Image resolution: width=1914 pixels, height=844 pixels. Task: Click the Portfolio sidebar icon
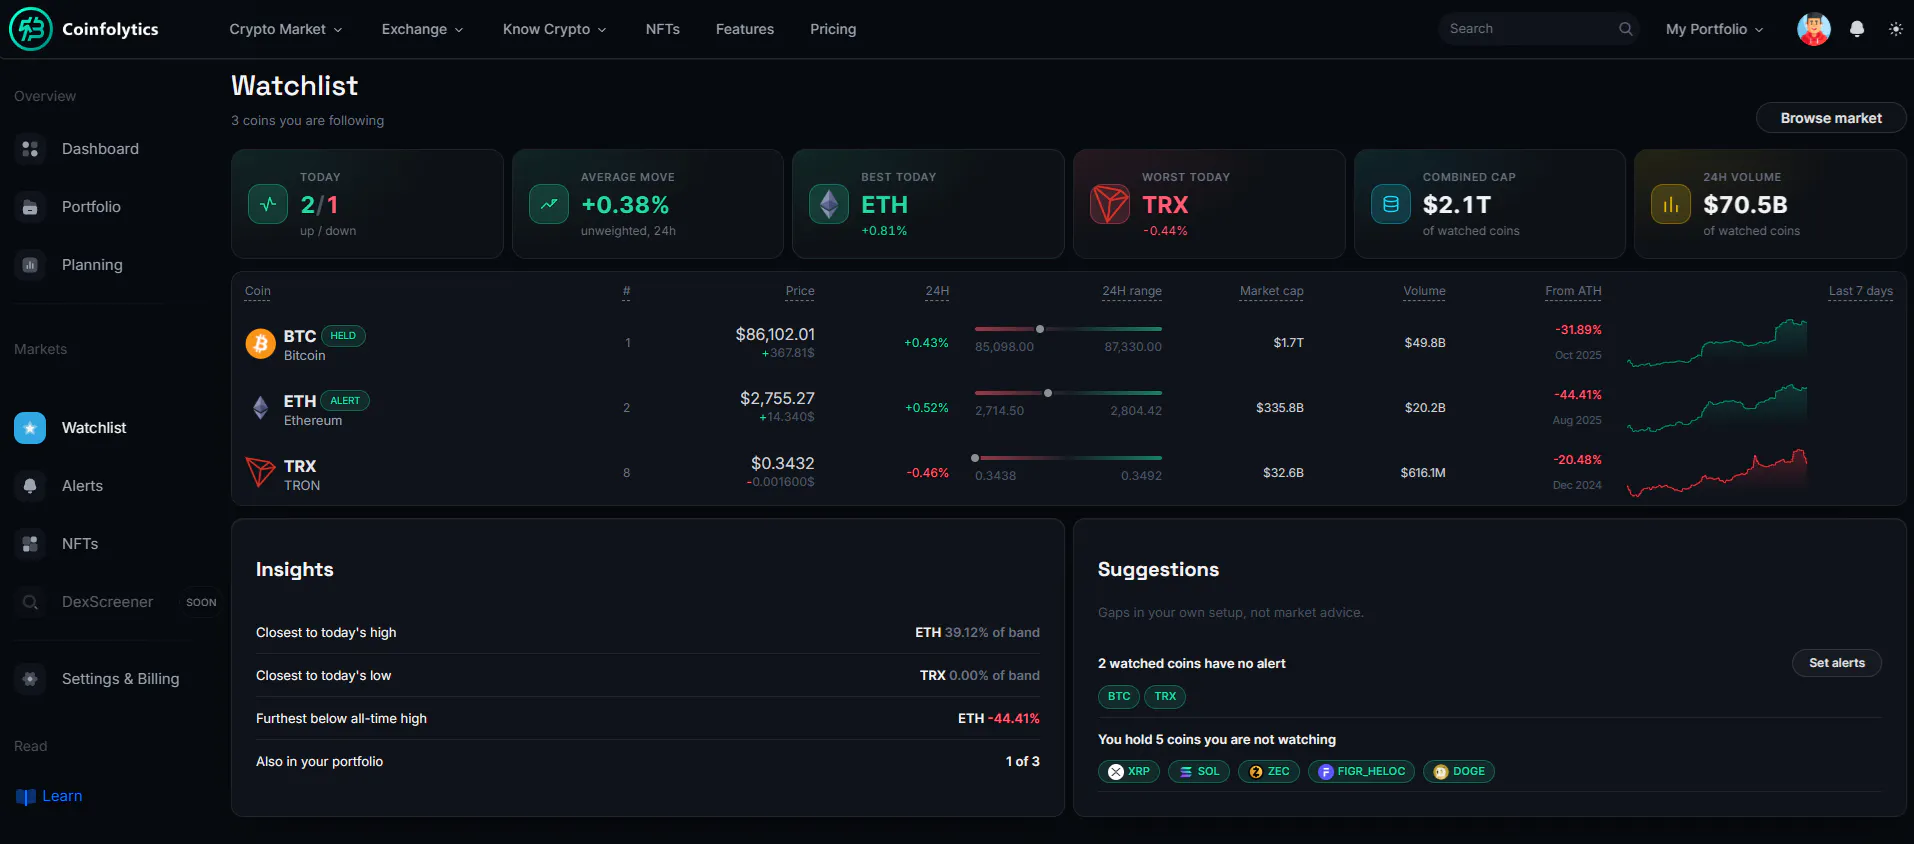[30, 207]
